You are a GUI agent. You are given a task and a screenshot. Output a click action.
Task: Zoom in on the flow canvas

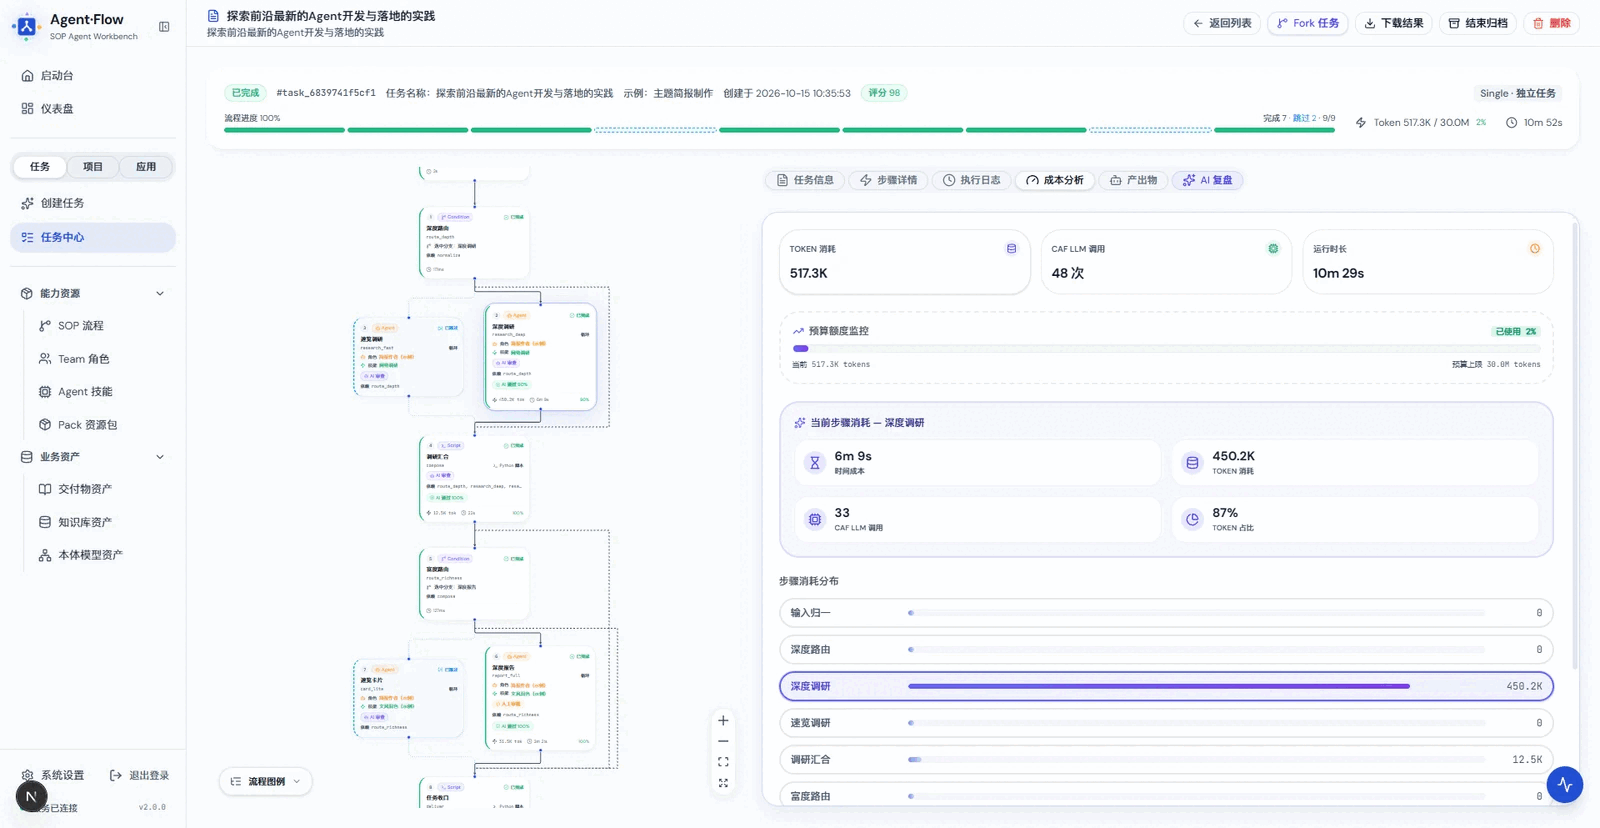pyautogui.click(x=723, y=720)
